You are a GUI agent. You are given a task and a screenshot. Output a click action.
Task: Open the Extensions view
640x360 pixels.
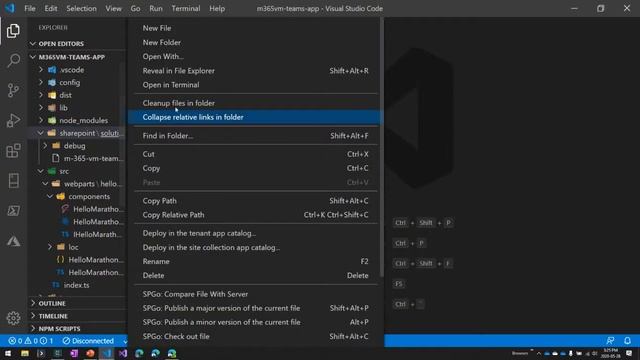tap(13, 151)
